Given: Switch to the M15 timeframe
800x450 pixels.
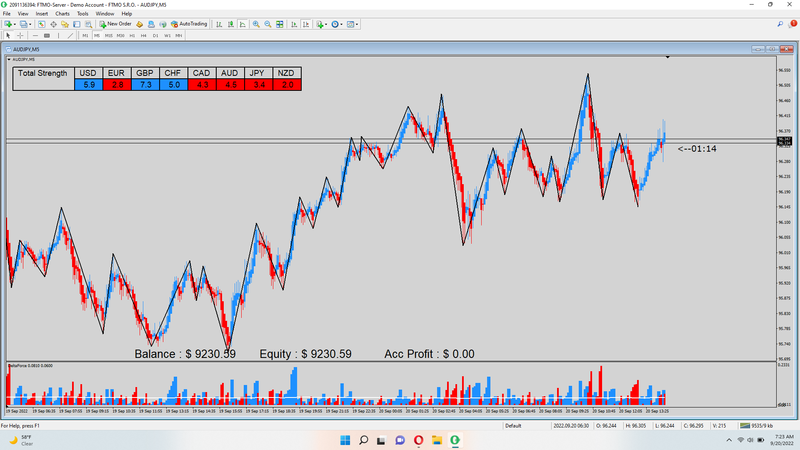Looking at the screenshot, I should (109, 36).
